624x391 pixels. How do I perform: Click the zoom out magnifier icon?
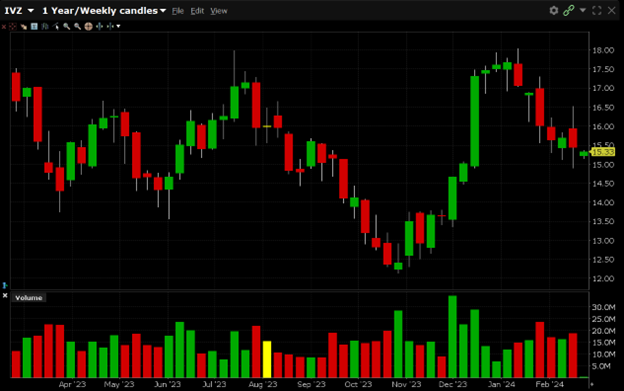[77, 26]
